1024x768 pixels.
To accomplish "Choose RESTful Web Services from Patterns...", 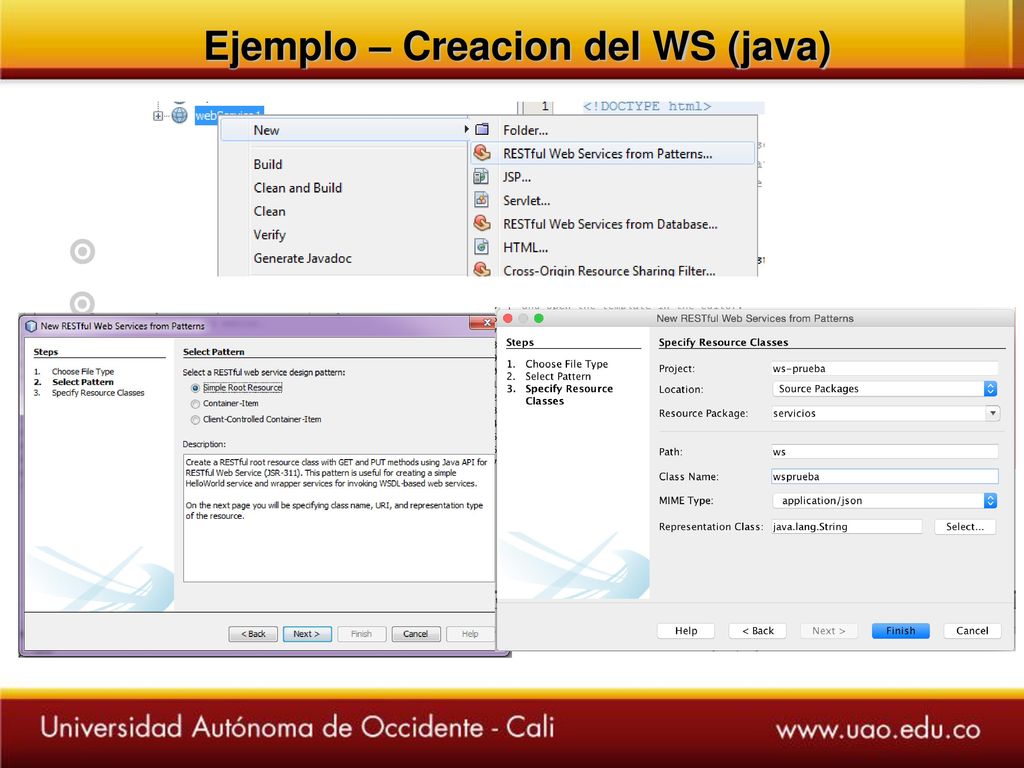I will [613, 153].
